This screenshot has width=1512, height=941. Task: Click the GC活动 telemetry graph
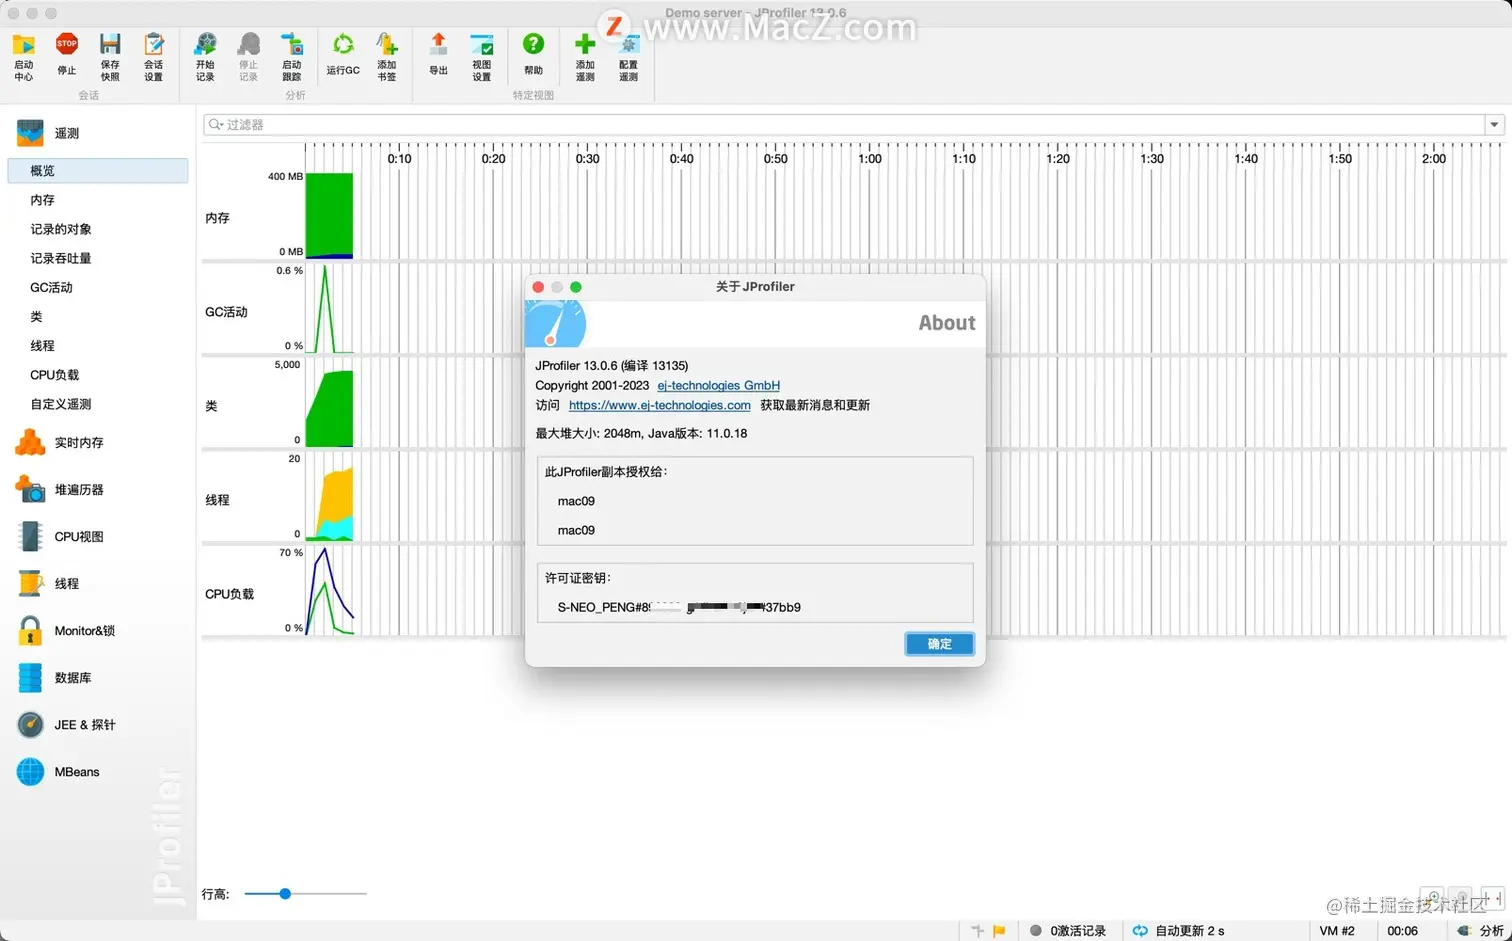point(329,309)
